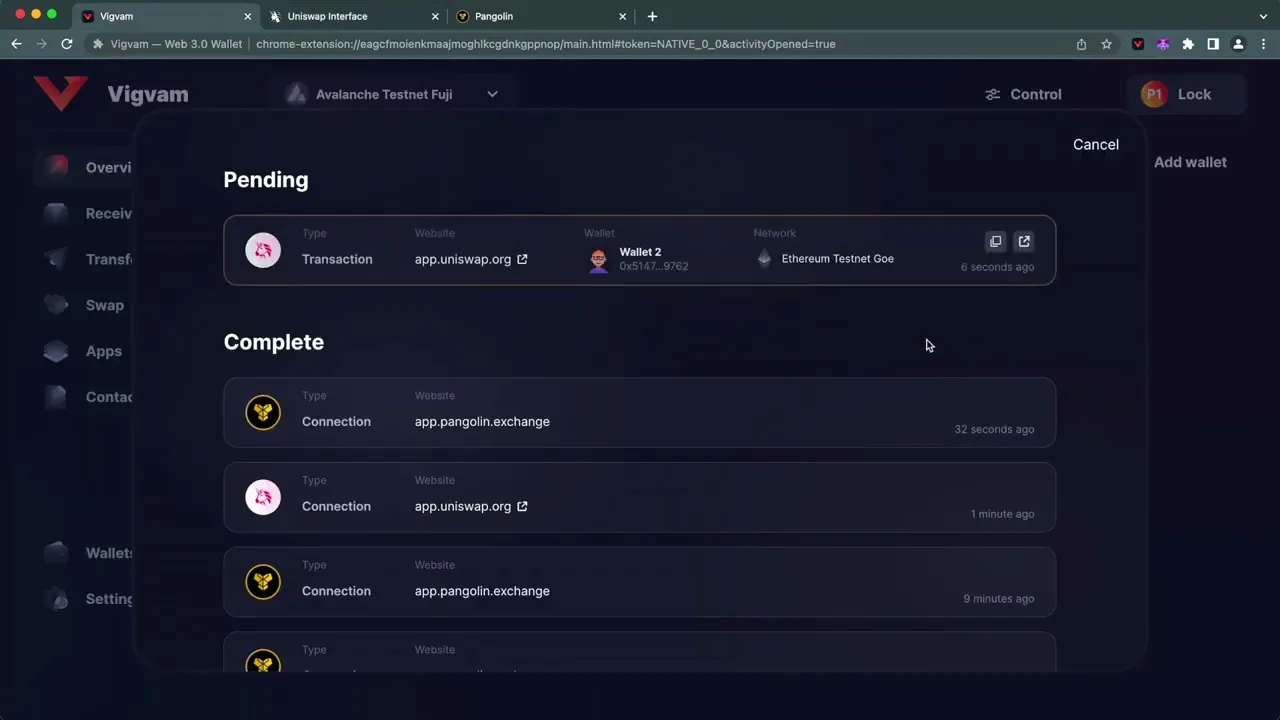This screenshot has height=720, width=1280.
Task: Select wallet address 0x5147...9762
Action: 653,266
